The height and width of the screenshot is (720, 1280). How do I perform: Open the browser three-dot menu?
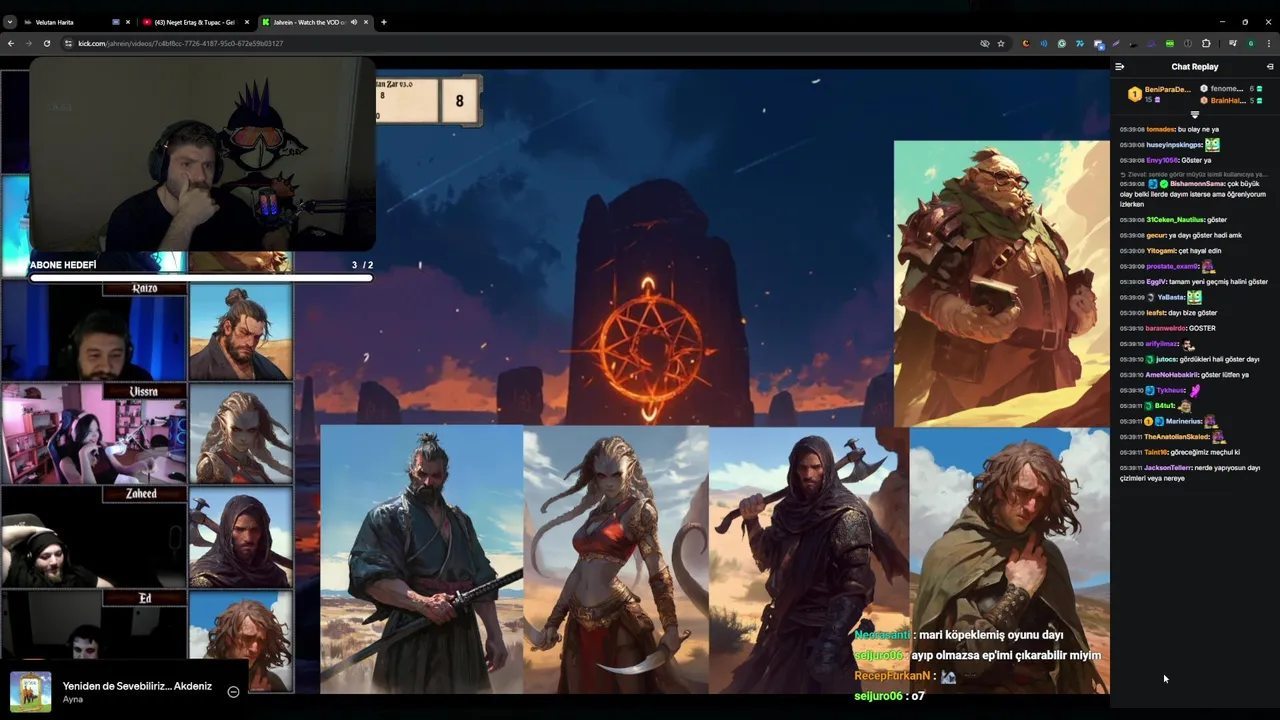point(1269,43)
